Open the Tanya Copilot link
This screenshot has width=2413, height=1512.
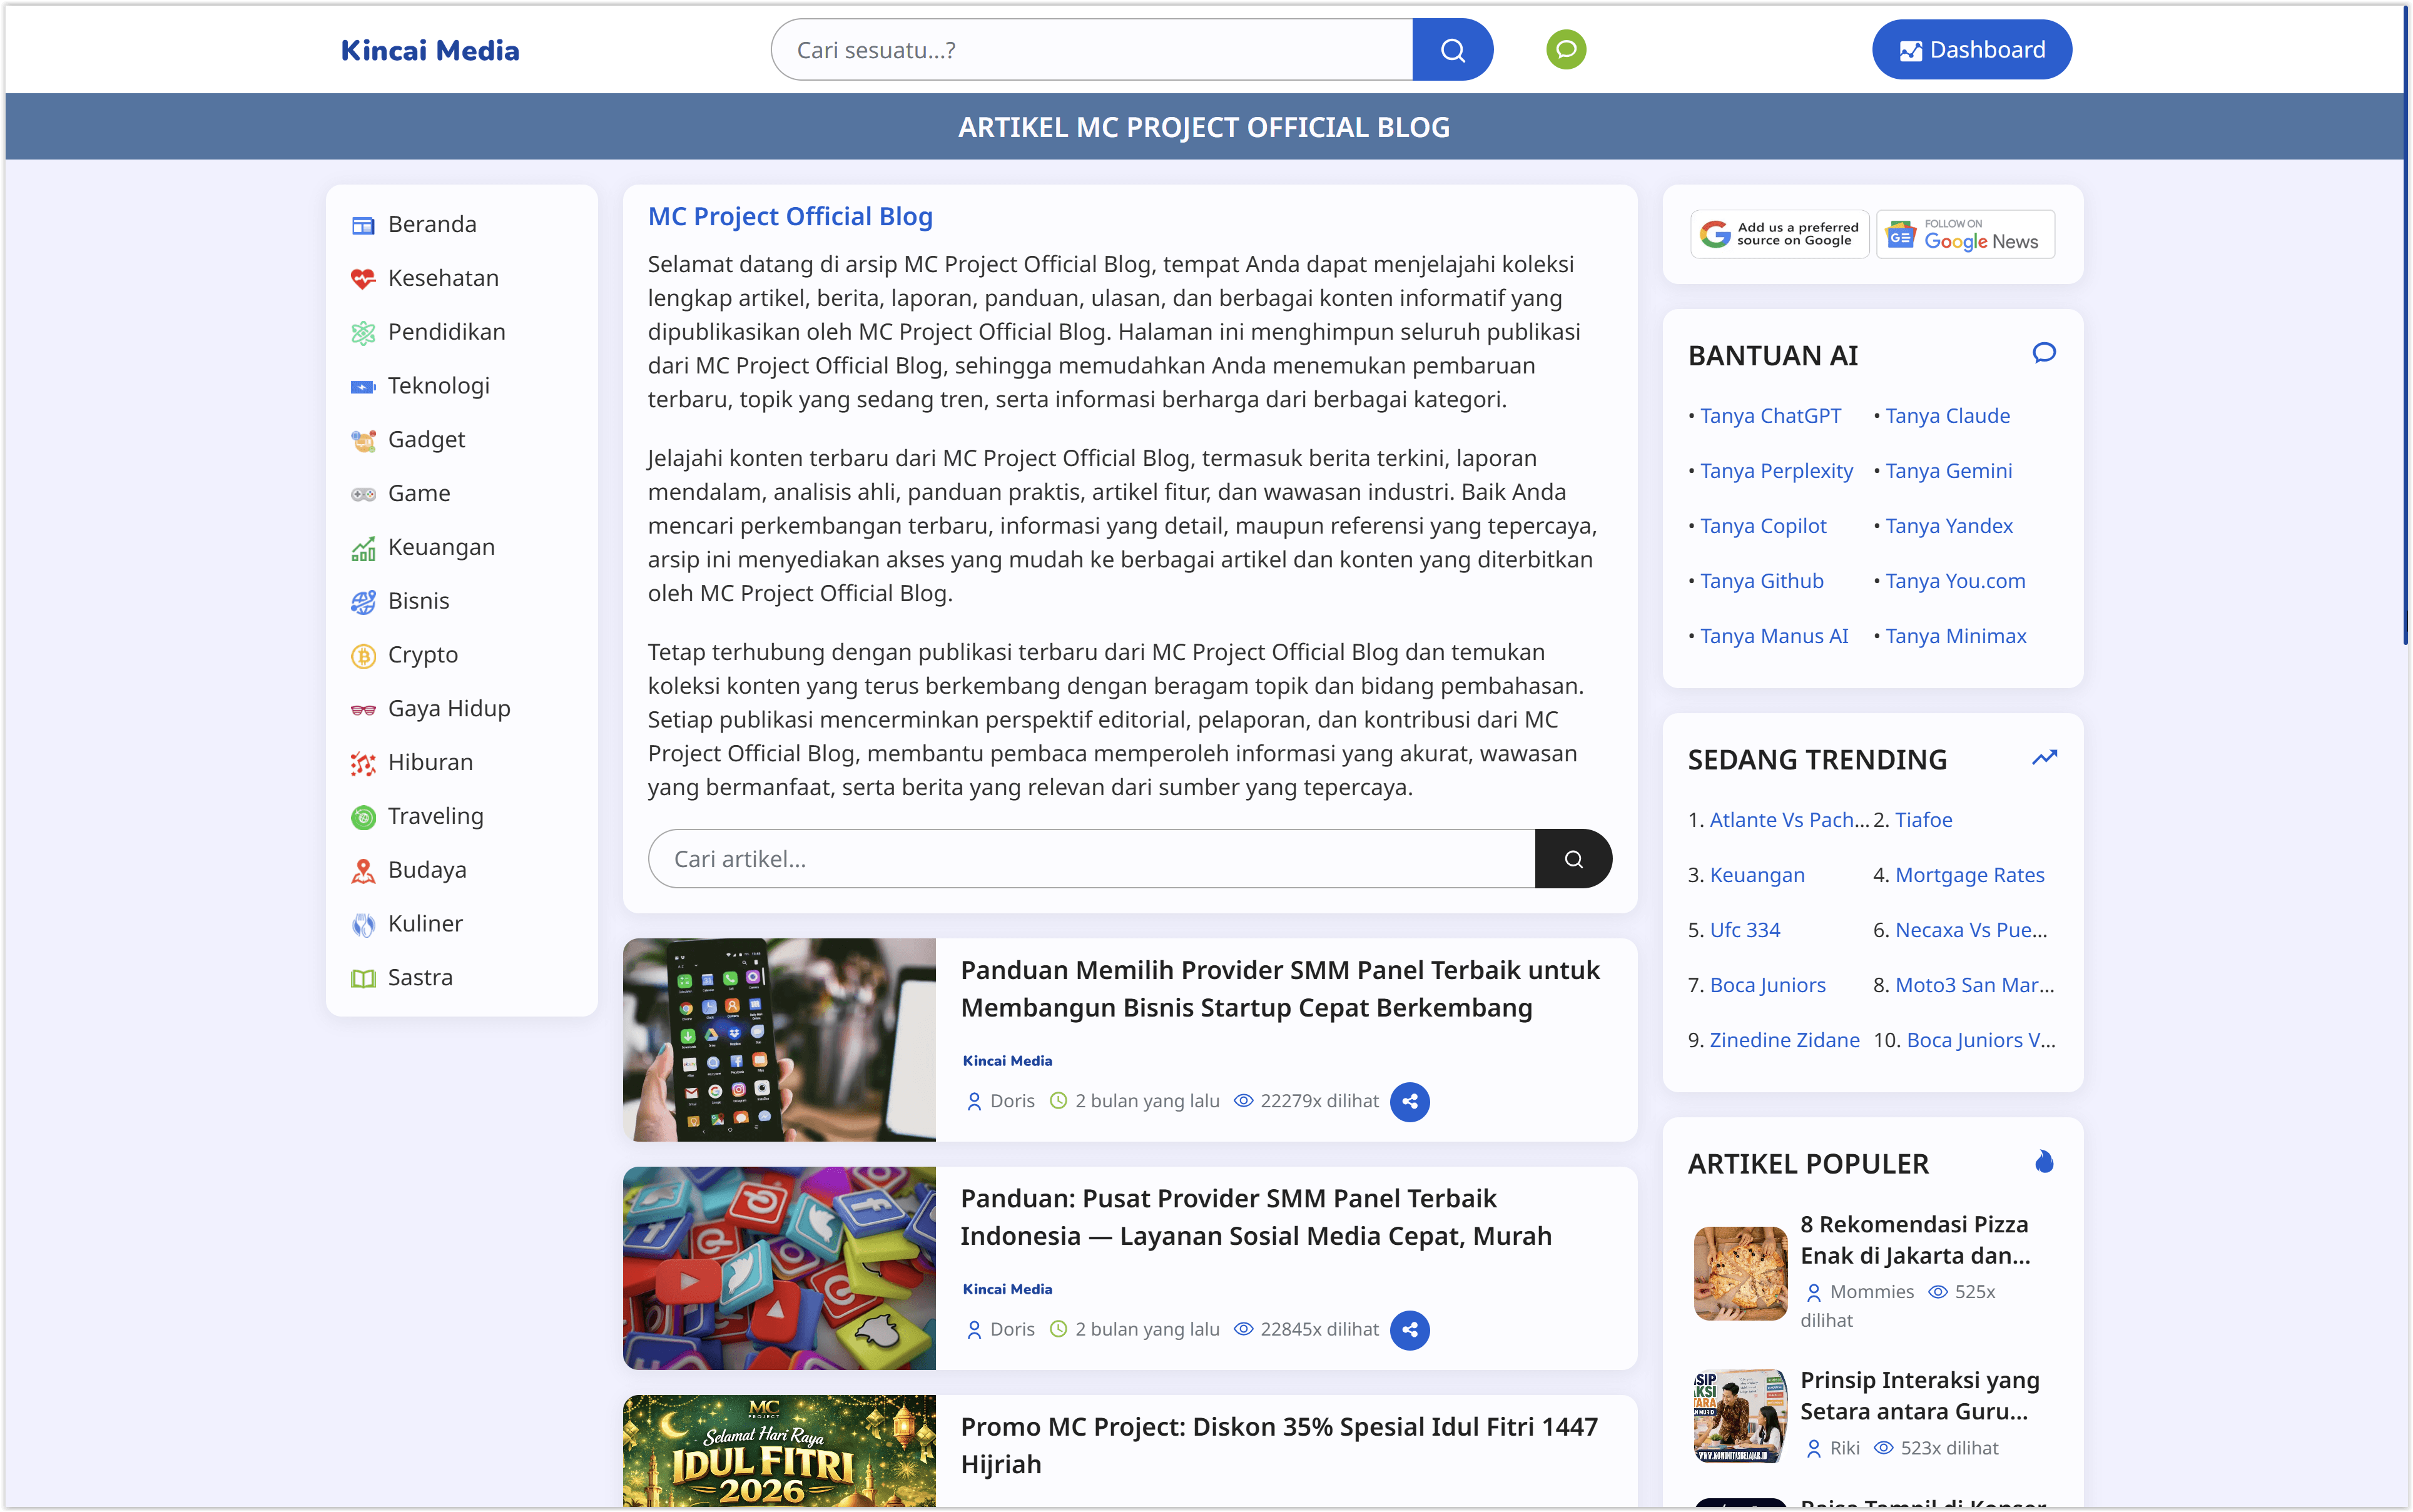coord(1763,527)
